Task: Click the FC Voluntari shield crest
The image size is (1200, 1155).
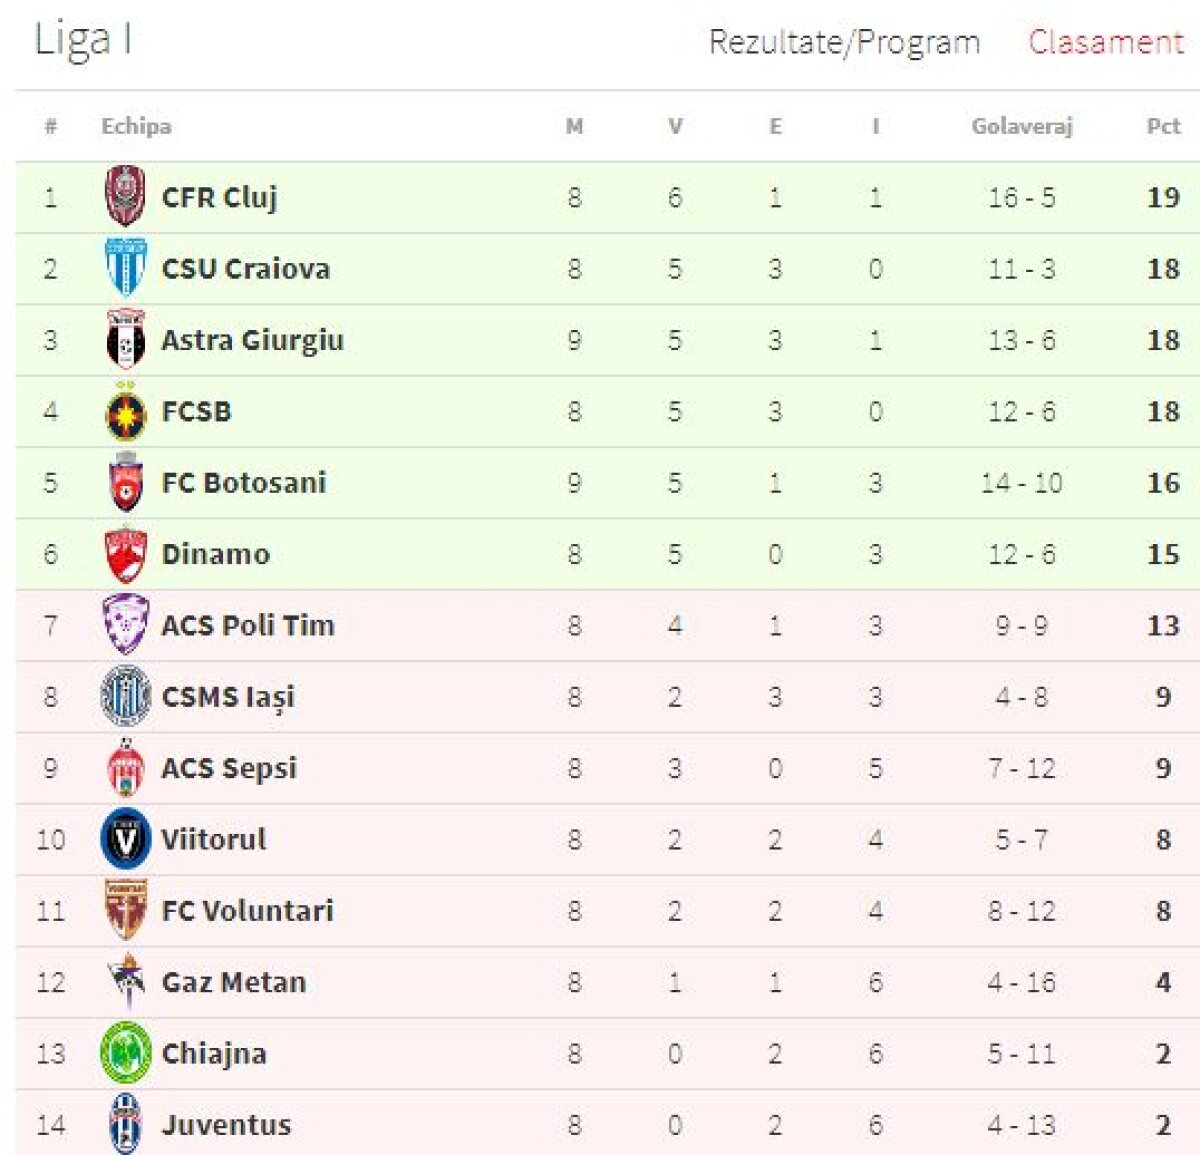Action: click(x=125, y=910)
